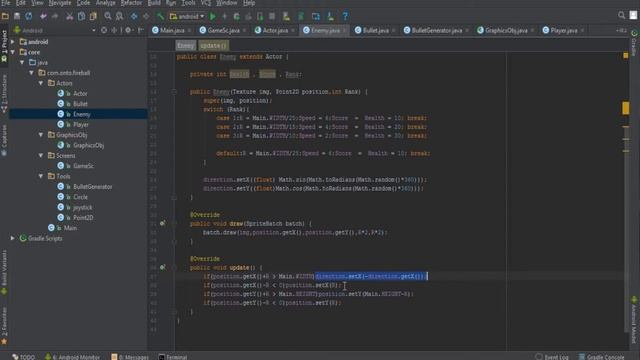Image resolution: width=640 pixels, height=360 pixels.
Task: Expand the android module node
Action: pos(13,42)
